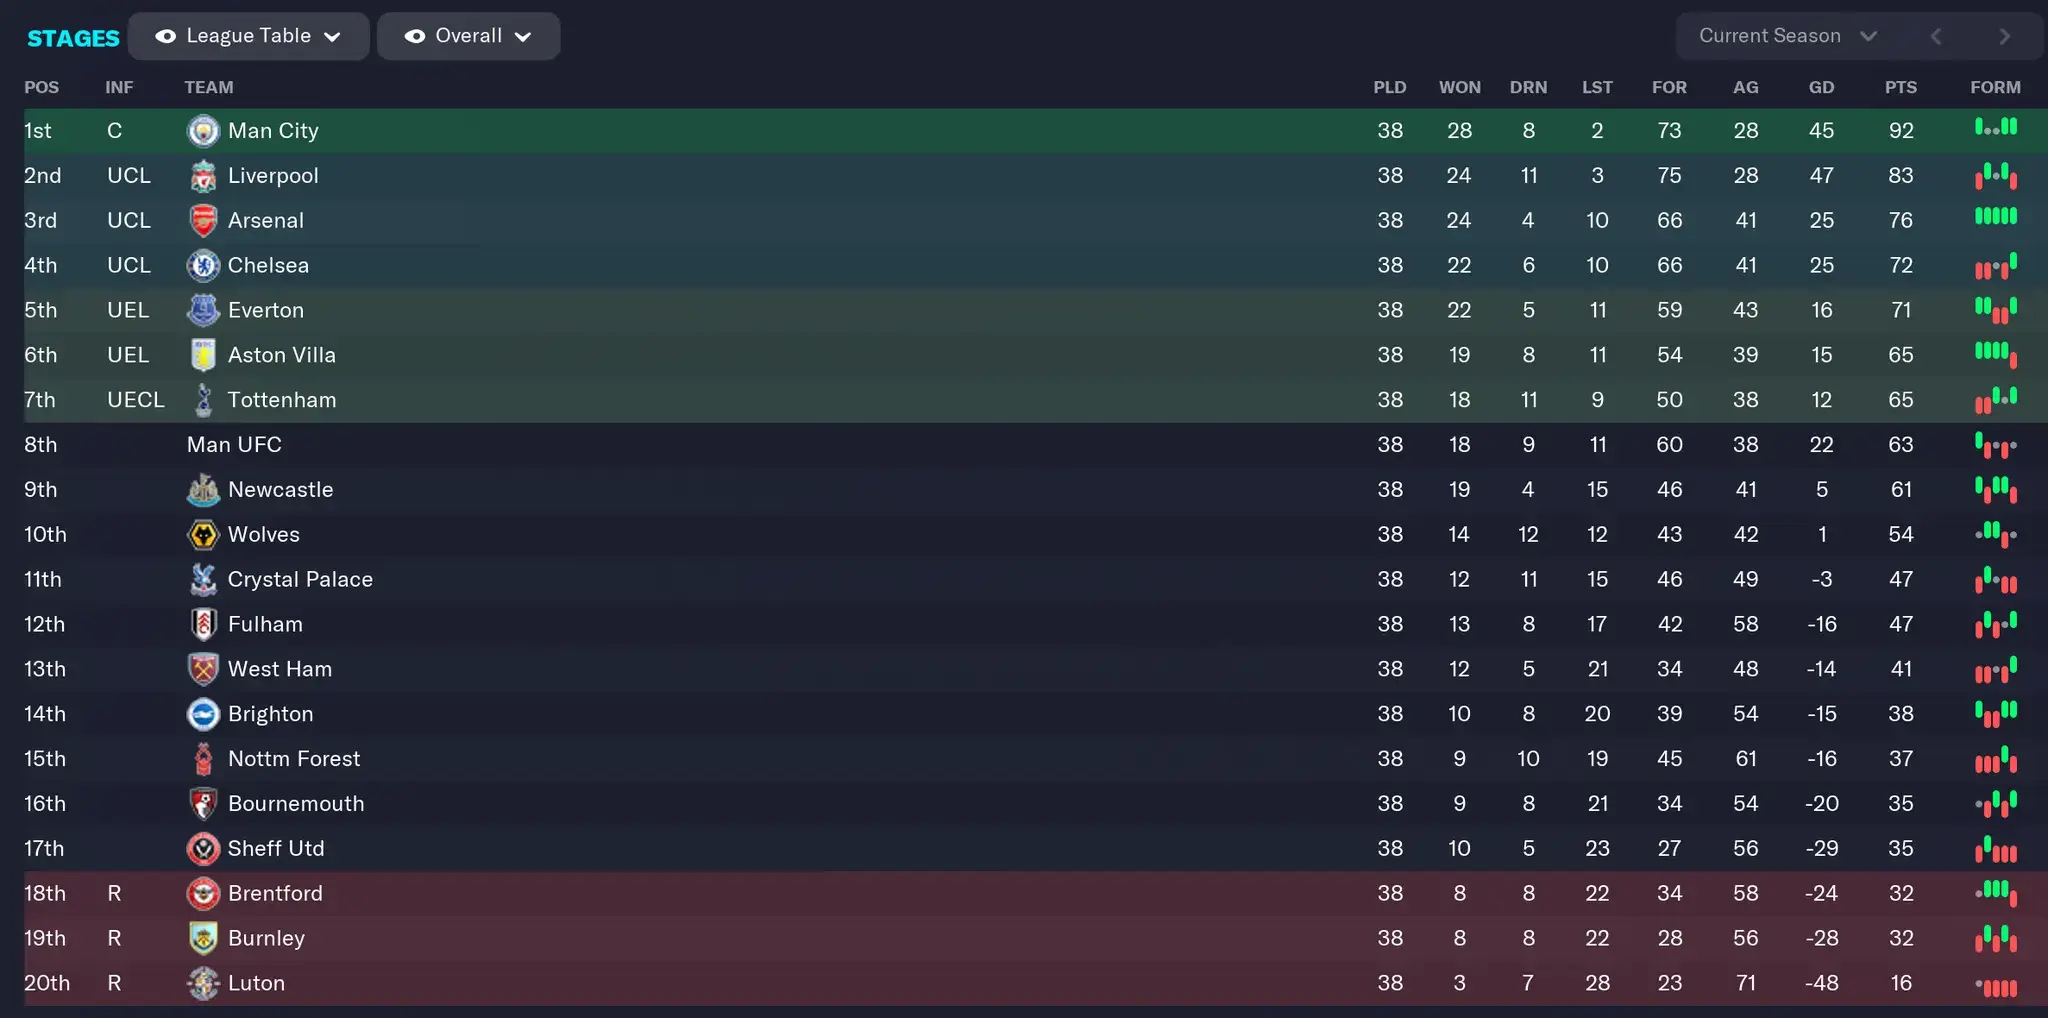Click the Man City club badge
The image size is (2048, 1018).
tap(203, 131)
